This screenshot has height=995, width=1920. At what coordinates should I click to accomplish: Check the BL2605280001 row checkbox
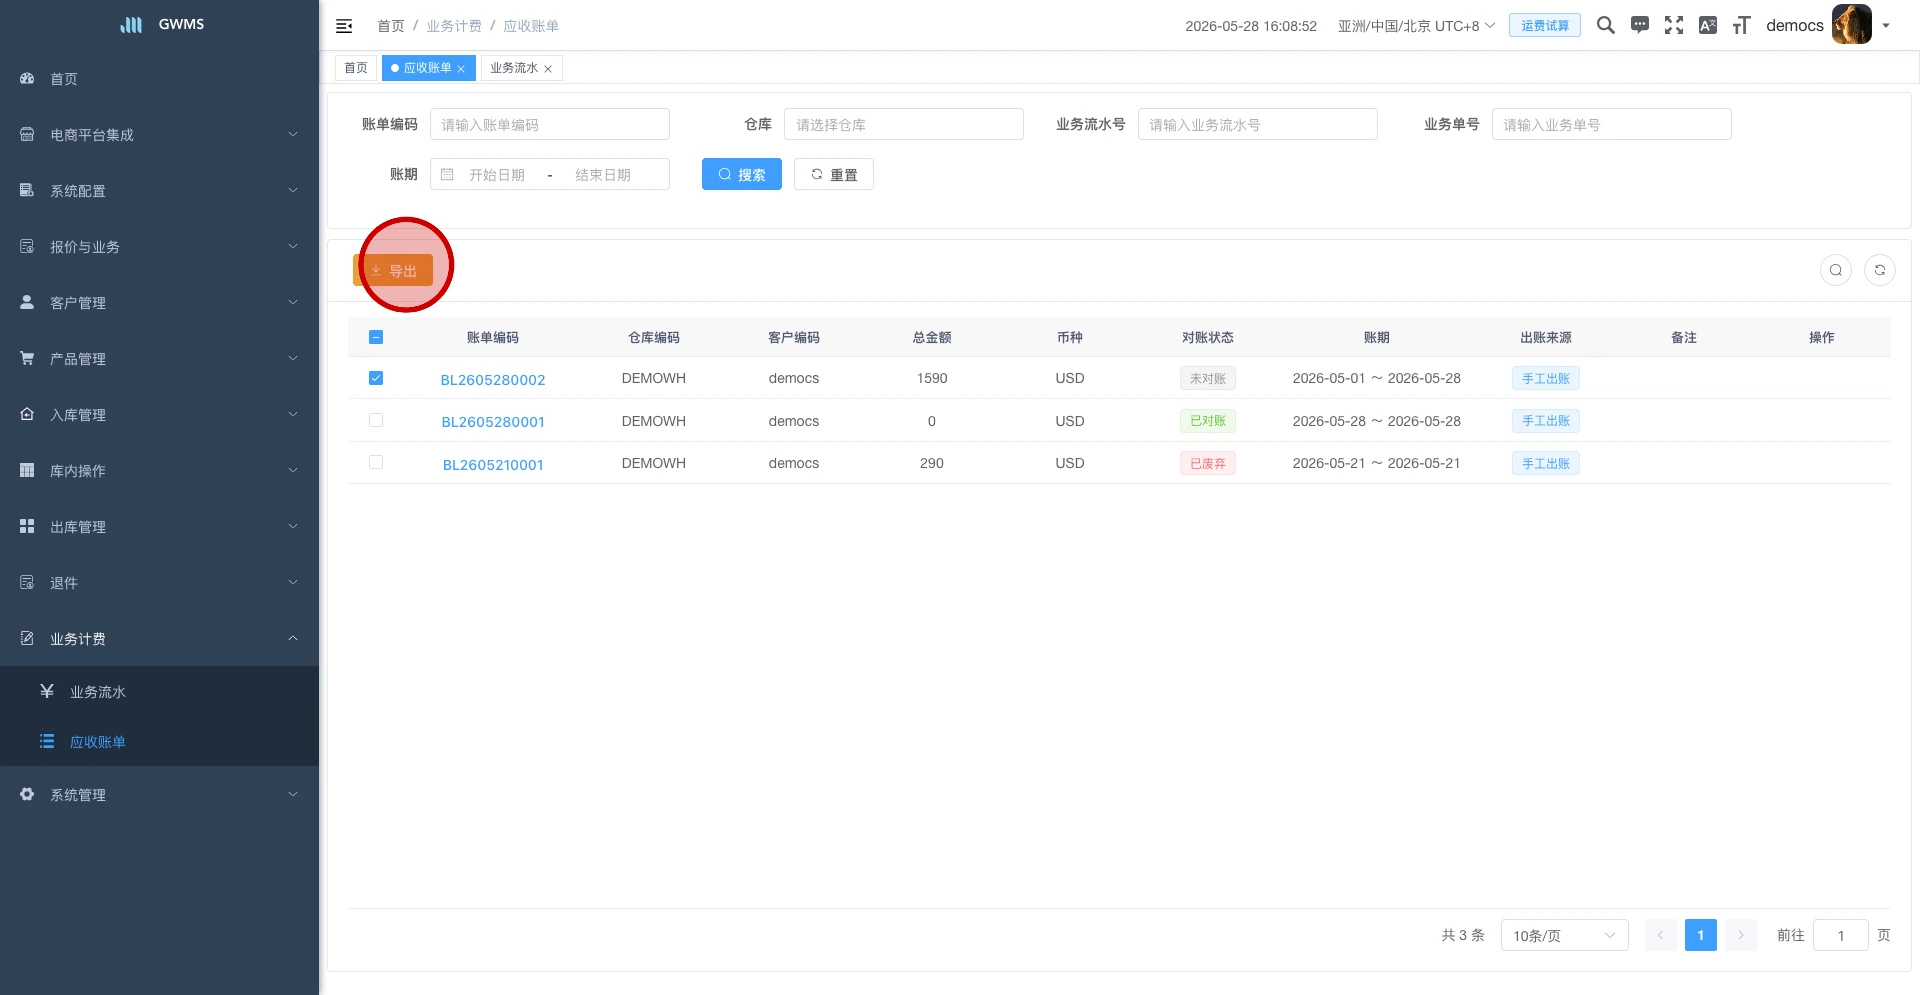click(376, 420)
